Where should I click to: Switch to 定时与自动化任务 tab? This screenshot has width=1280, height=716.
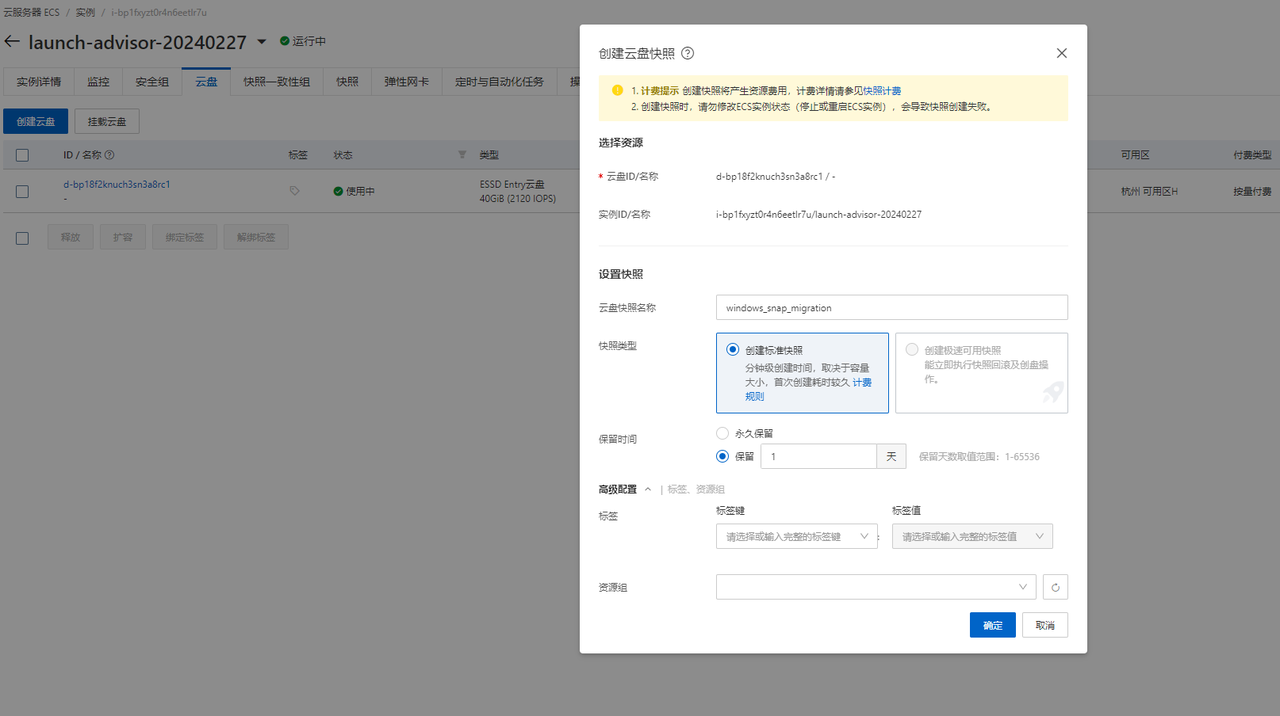click(x=499, y=82)
